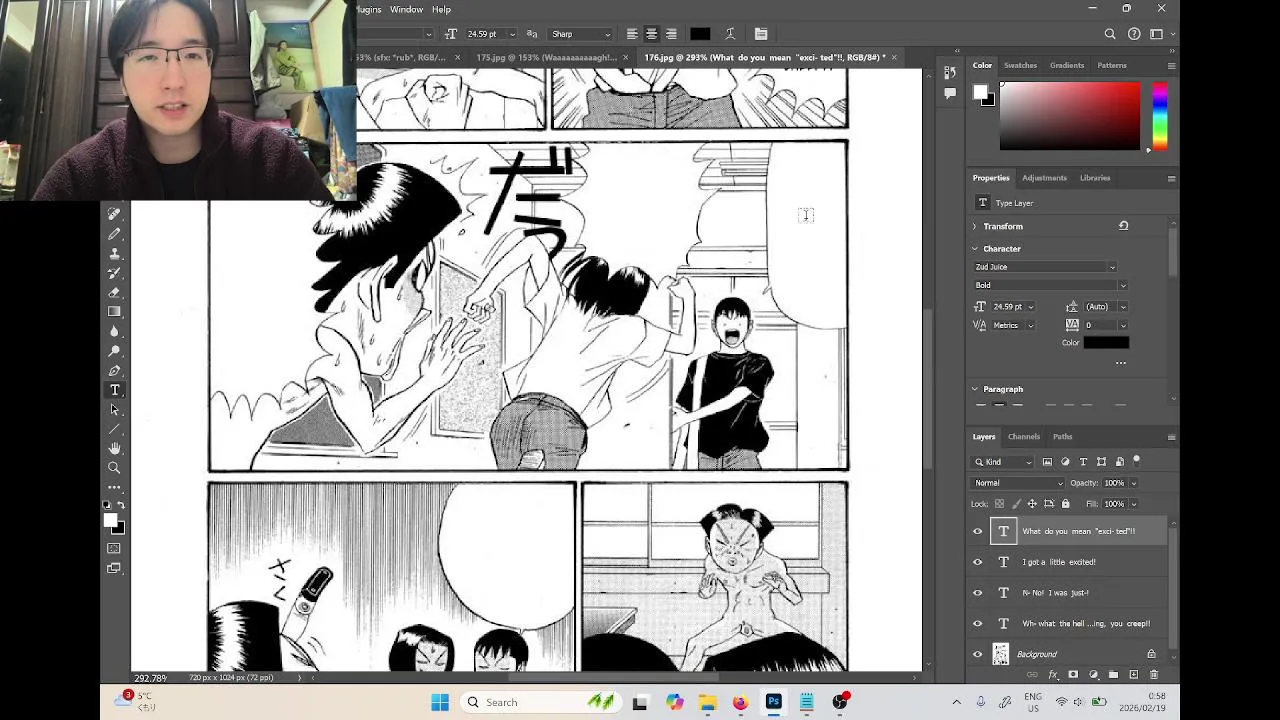Screen dimensions: 1280x720
Task: Click Color swatch in Character section
Action: [1107, 343]
